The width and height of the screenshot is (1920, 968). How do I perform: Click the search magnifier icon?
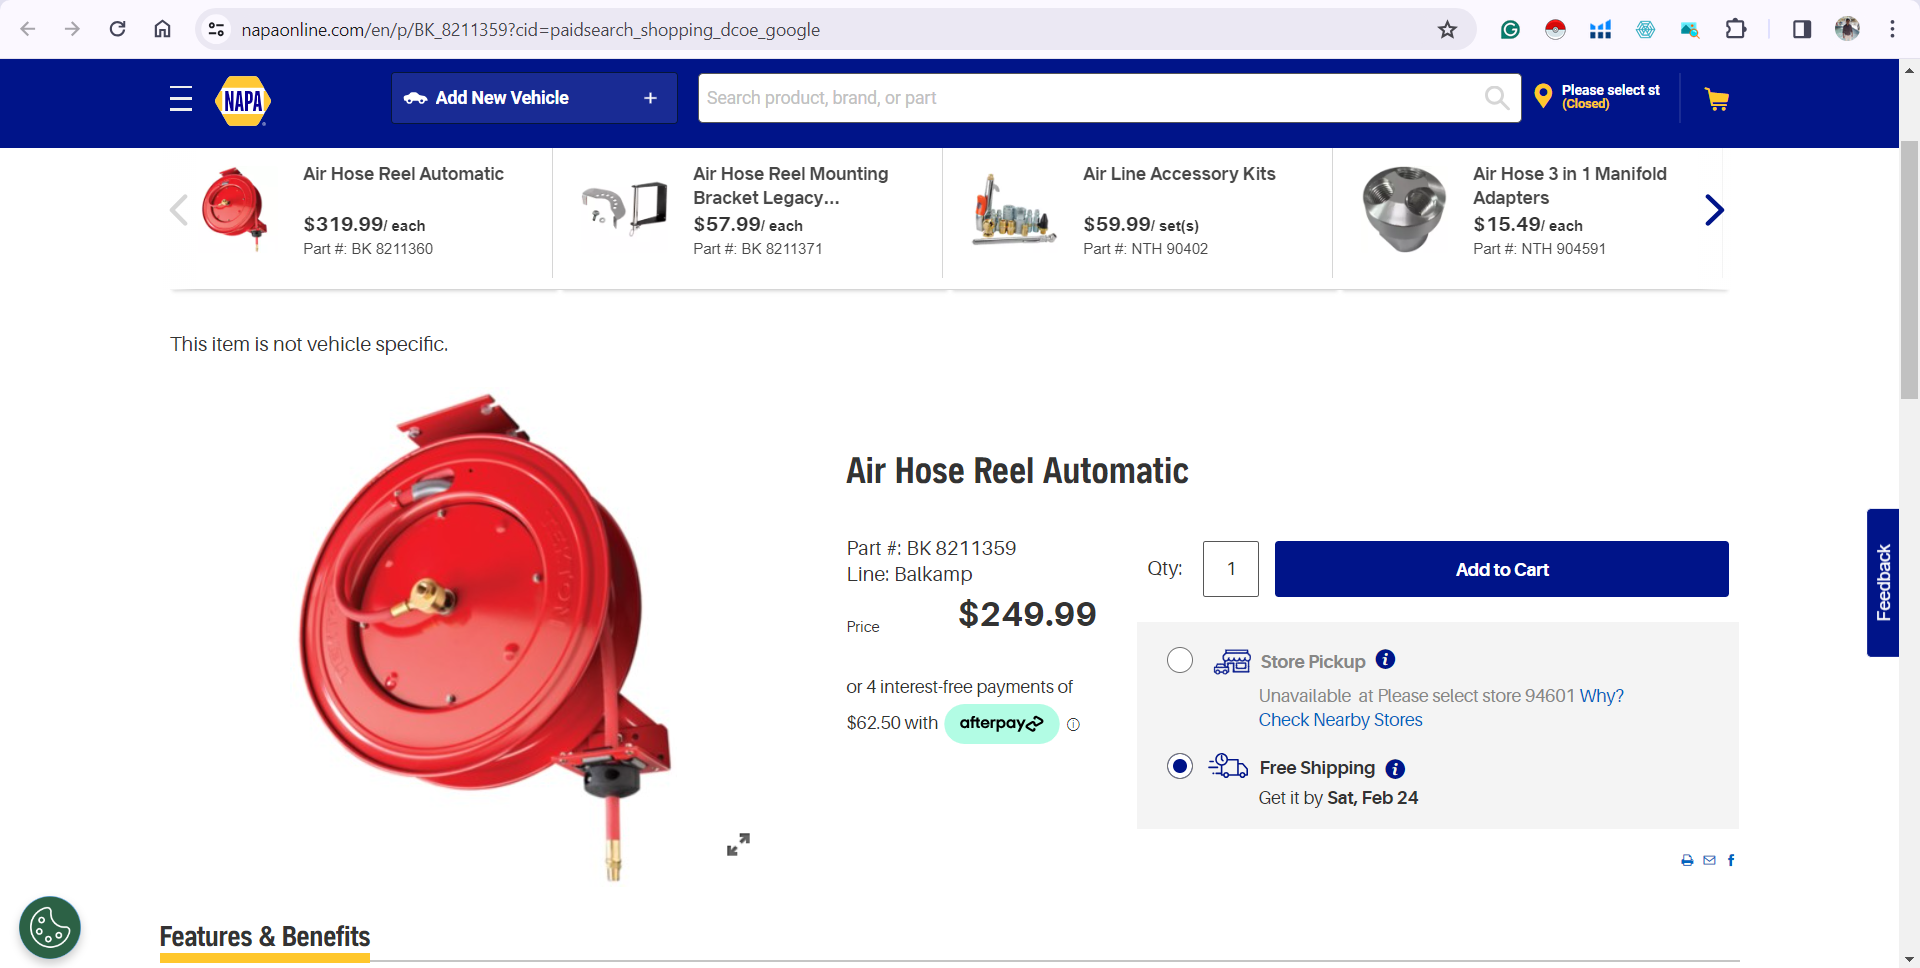[x=1497, y=98]
